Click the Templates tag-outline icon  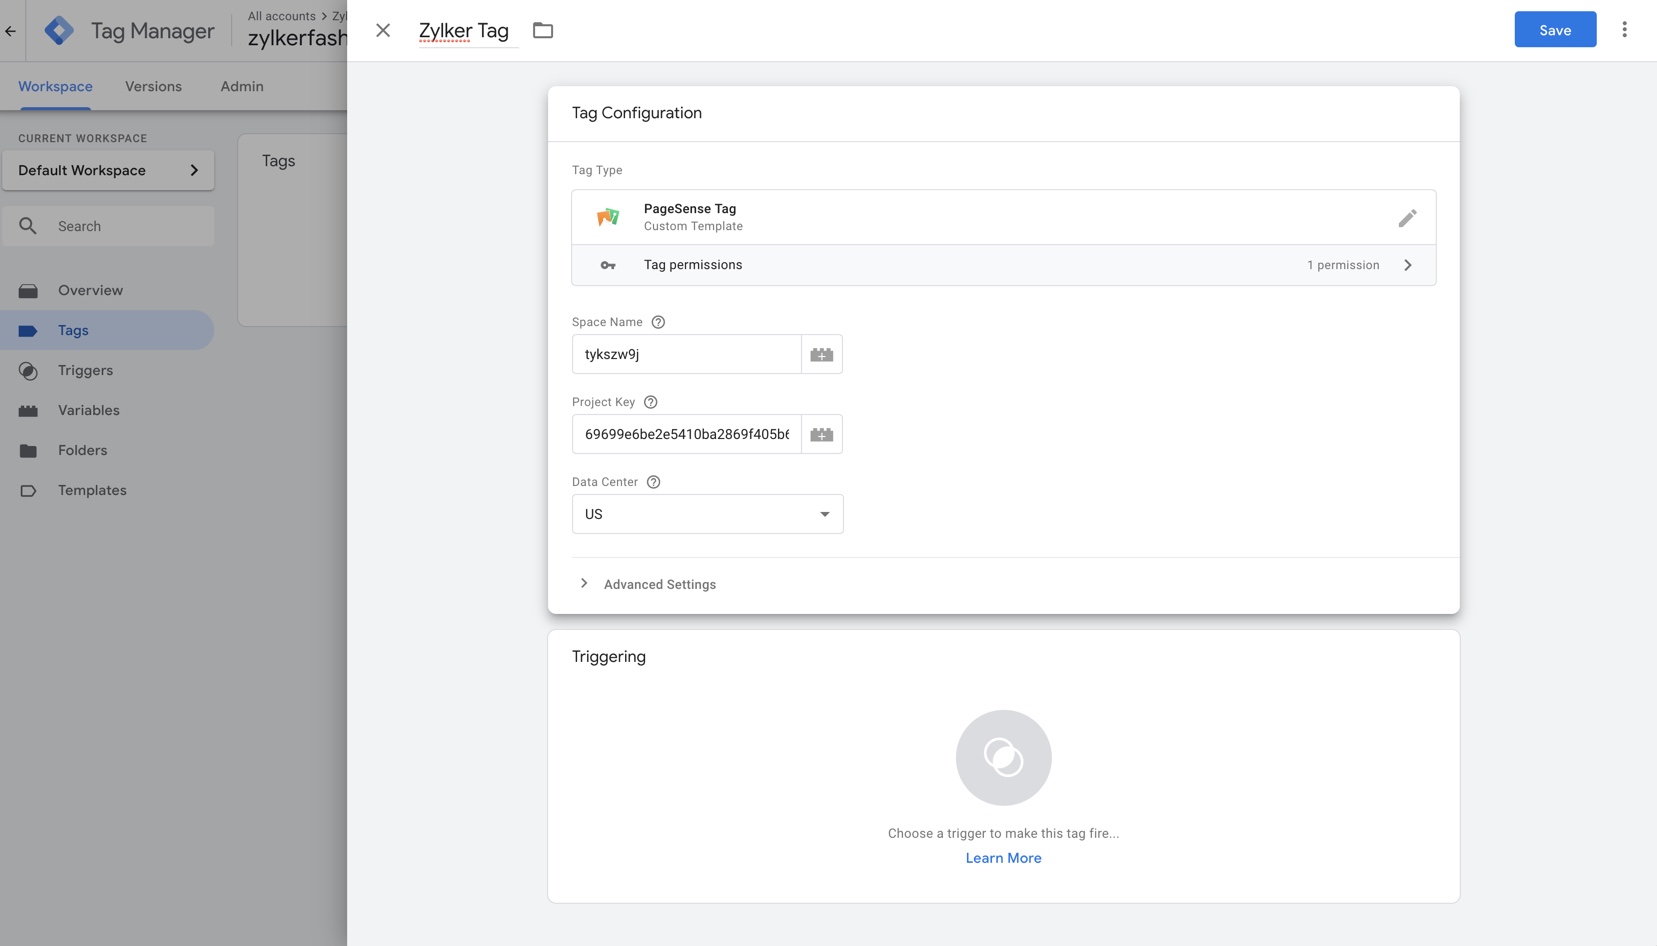point(28,491)
